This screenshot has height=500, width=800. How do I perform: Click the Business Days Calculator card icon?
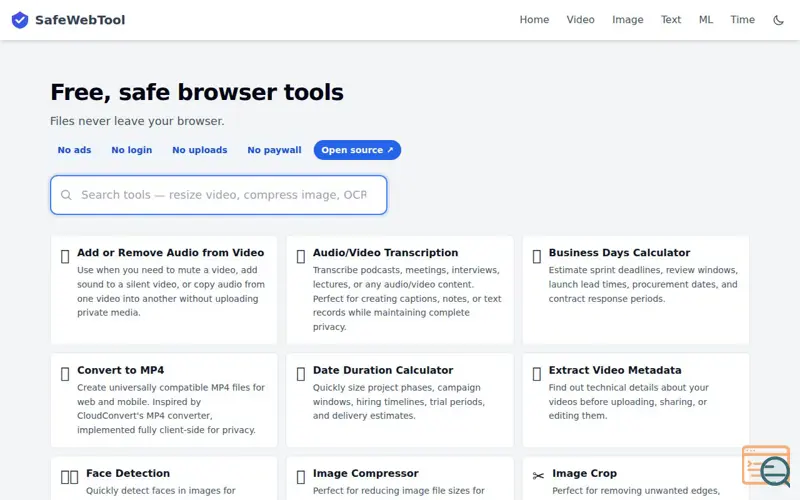(x=537, y=256)
